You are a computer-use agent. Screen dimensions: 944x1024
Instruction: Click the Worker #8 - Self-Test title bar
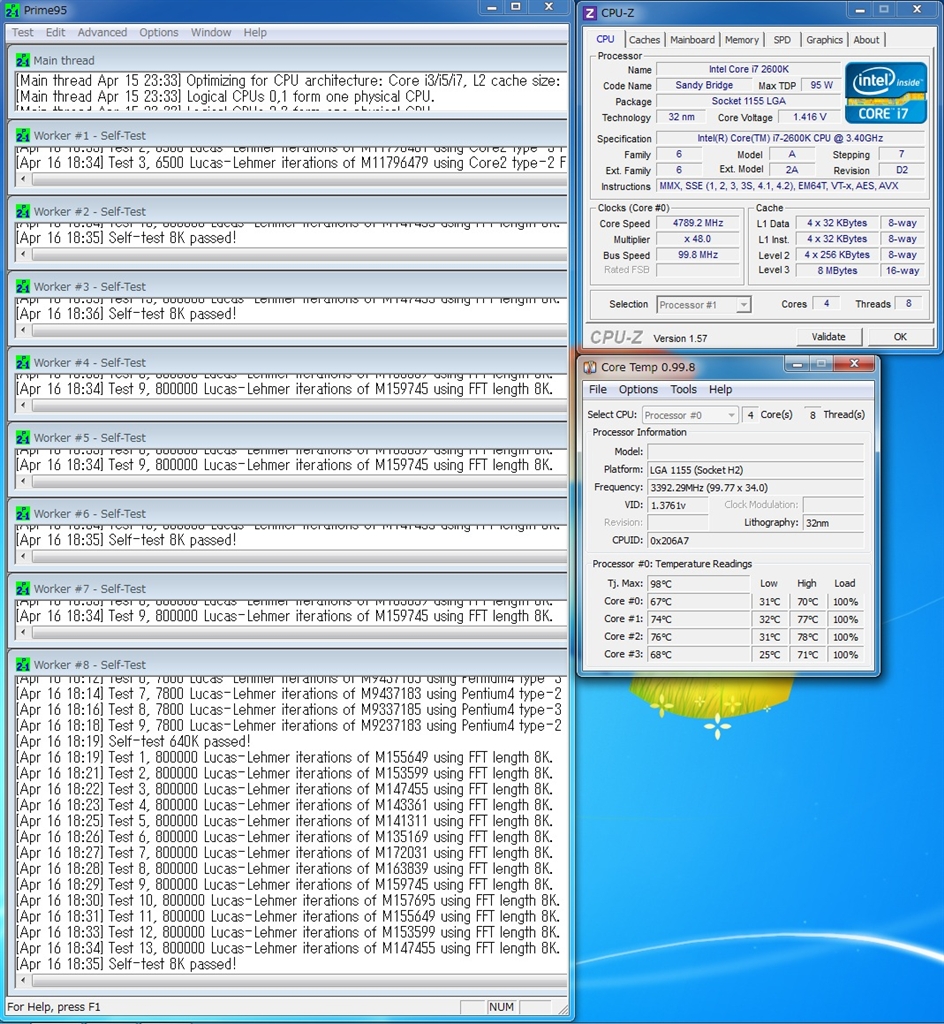coord(287,665)
